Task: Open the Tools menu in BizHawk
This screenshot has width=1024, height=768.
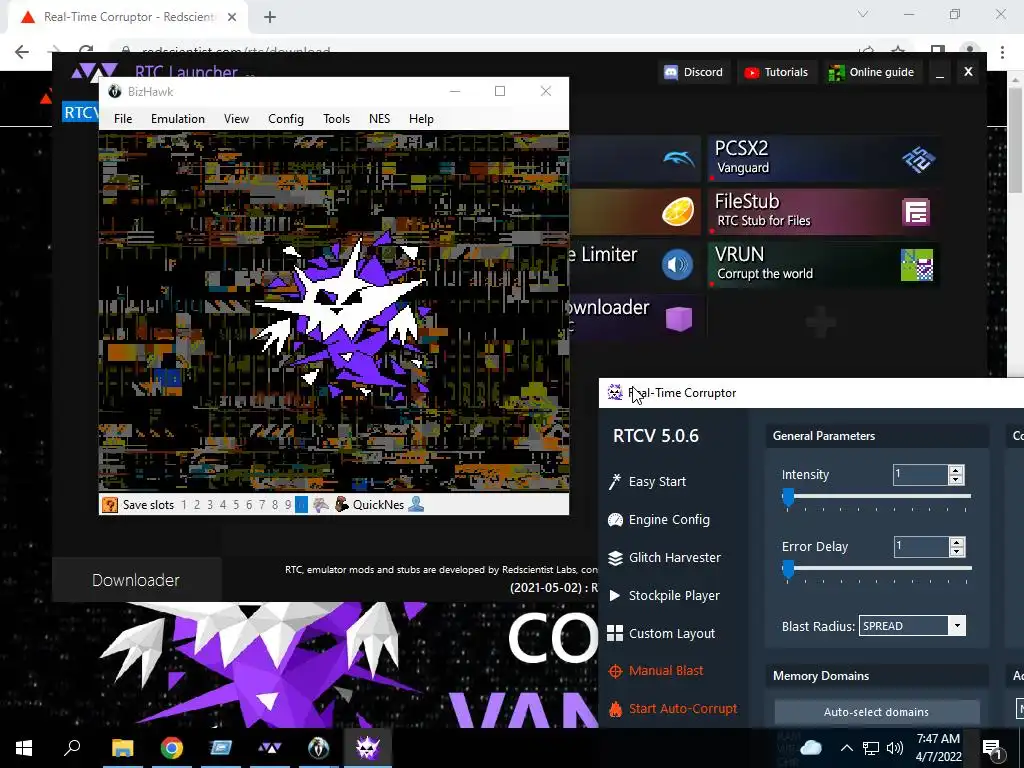Action: click(x=336, y=119)
